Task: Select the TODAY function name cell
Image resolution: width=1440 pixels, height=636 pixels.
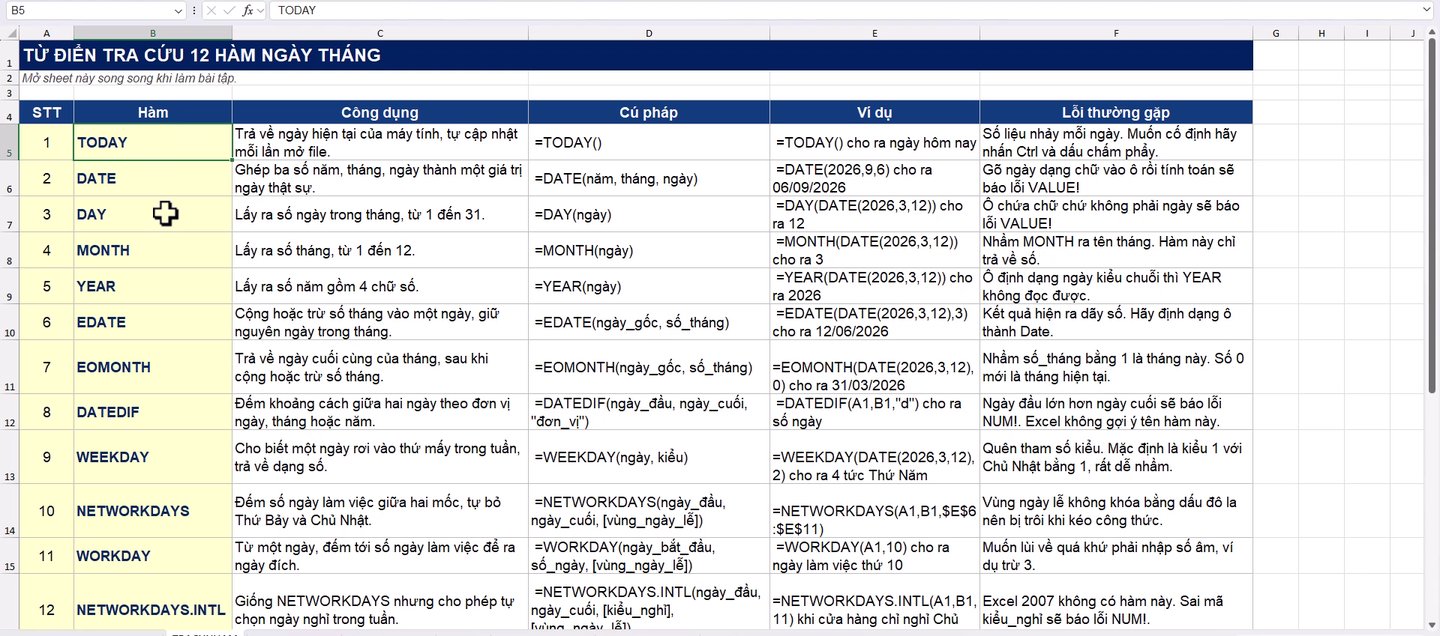Action: pyautogui.click(x=153, y=142)
